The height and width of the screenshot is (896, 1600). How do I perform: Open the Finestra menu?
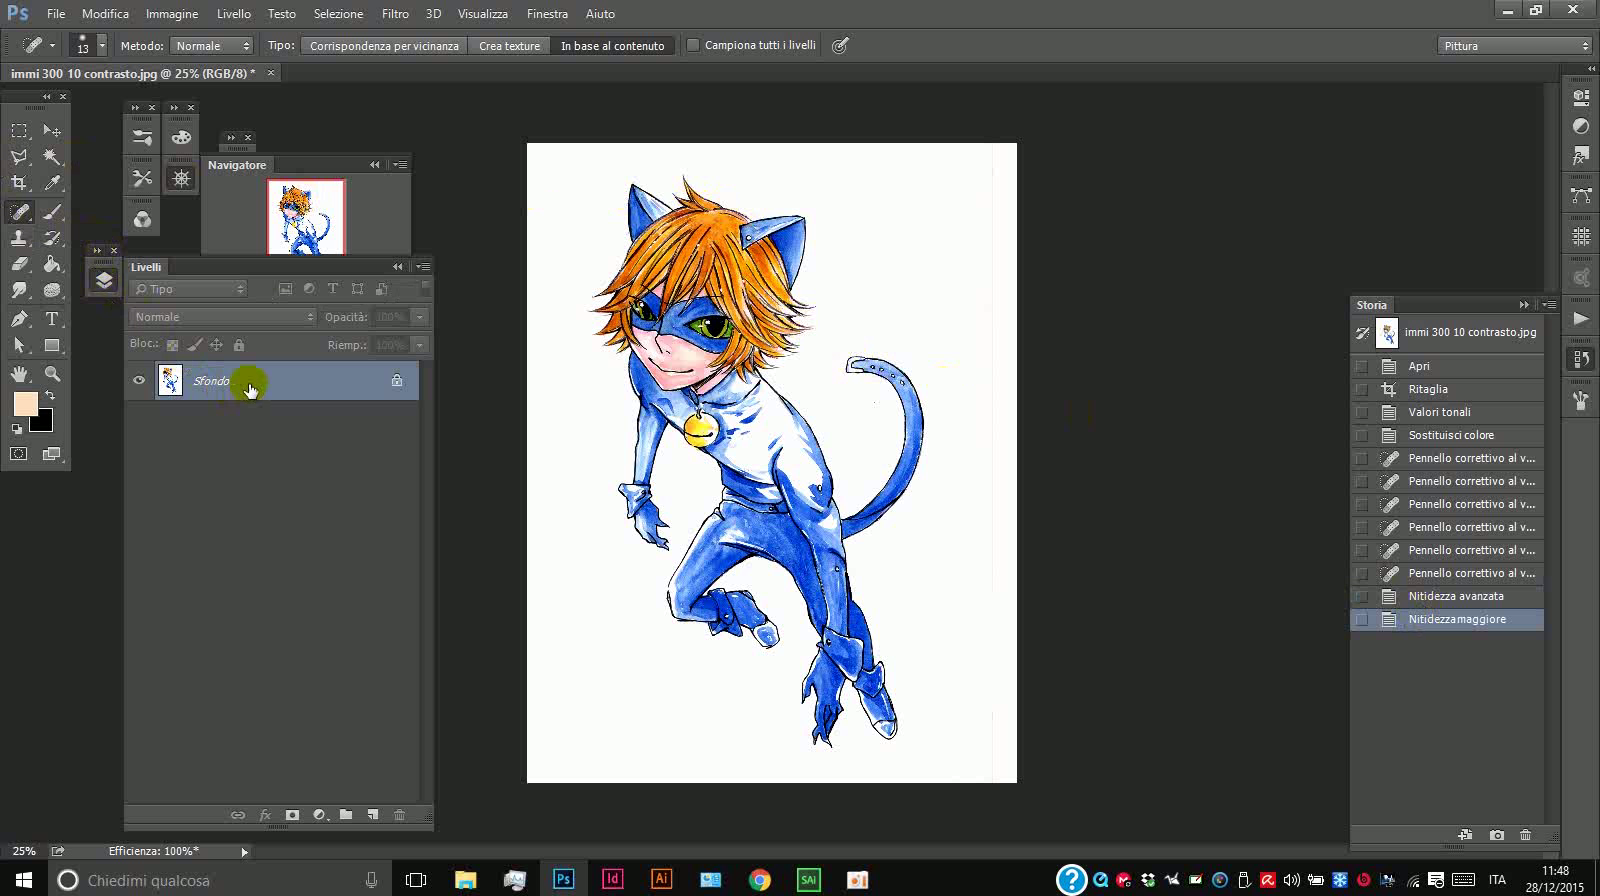pos(547,14)
